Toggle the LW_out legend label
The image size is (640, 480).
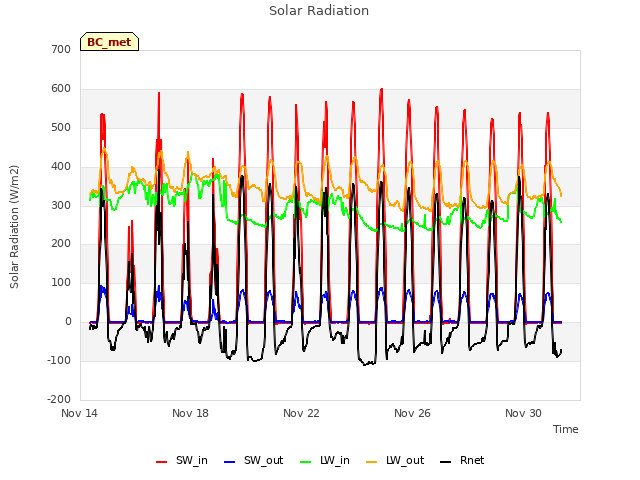pyautogui.click(x=405, y=460)
